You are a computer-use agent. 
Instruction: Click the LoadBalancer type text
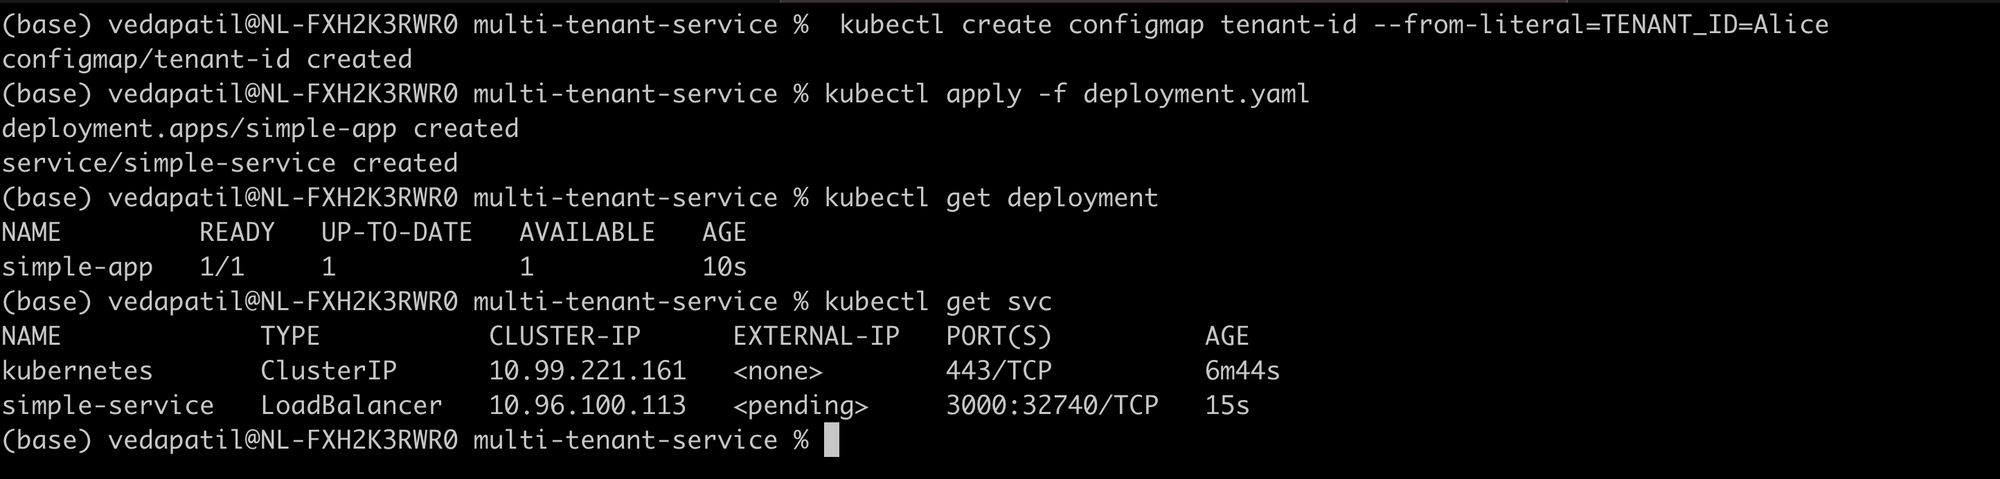click(351, 405)
